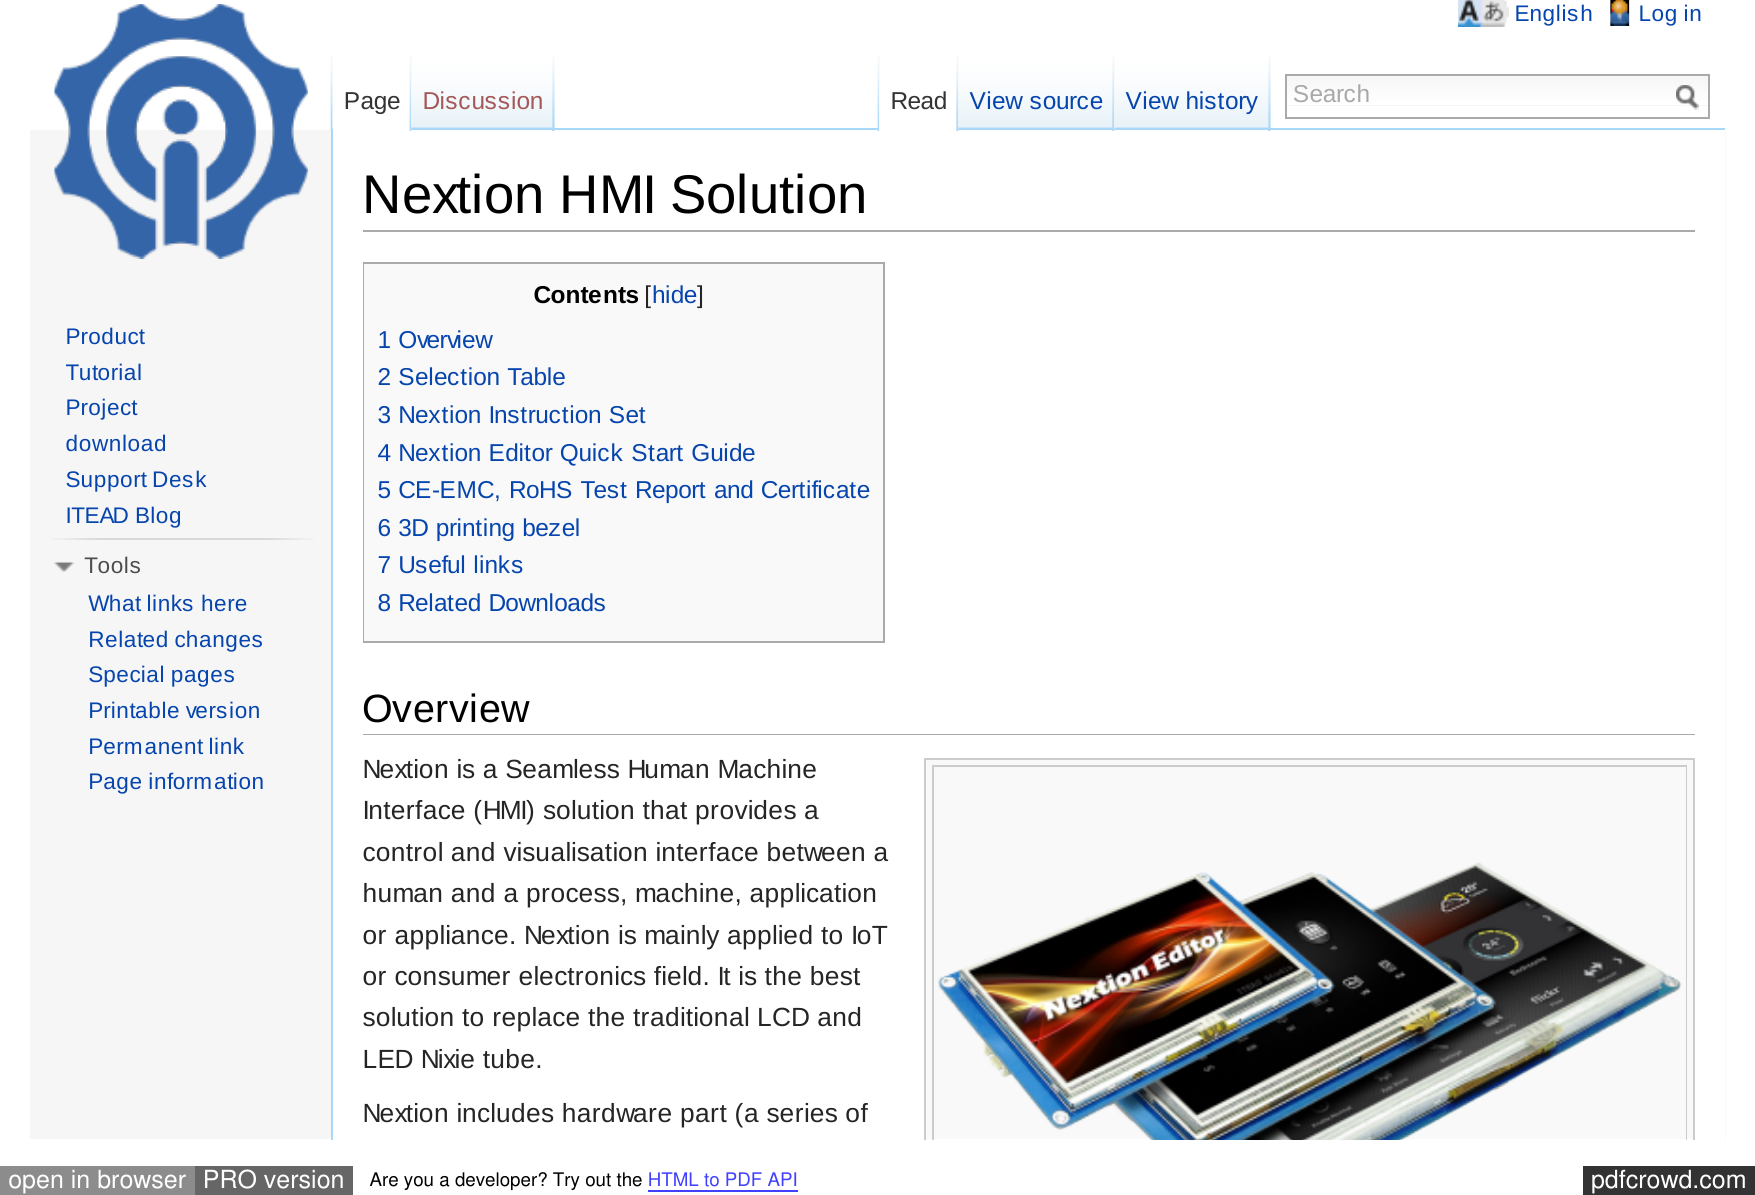Click the Overview section heading
The image size is (1755, 1195).
(446, 709)
